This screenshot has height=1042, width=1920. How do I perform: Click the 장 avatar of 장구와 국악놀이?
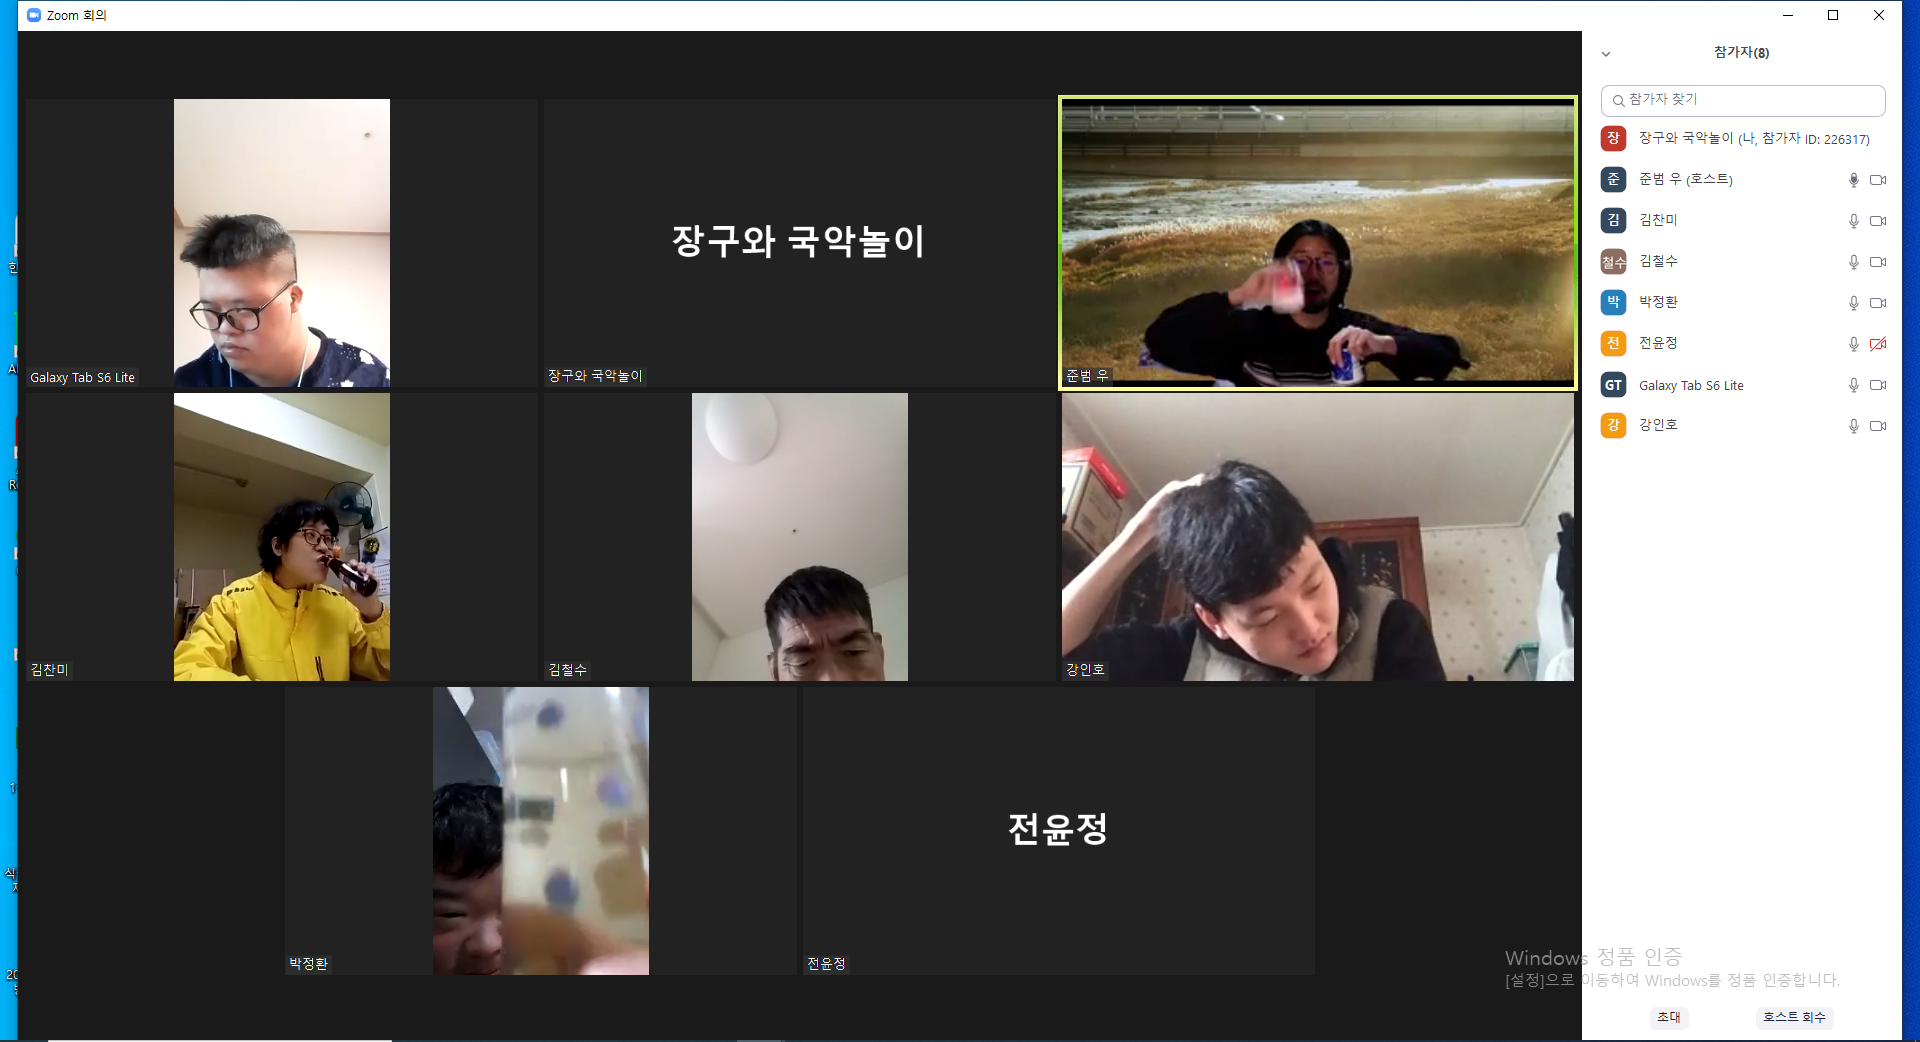(x=1613, y=138)
